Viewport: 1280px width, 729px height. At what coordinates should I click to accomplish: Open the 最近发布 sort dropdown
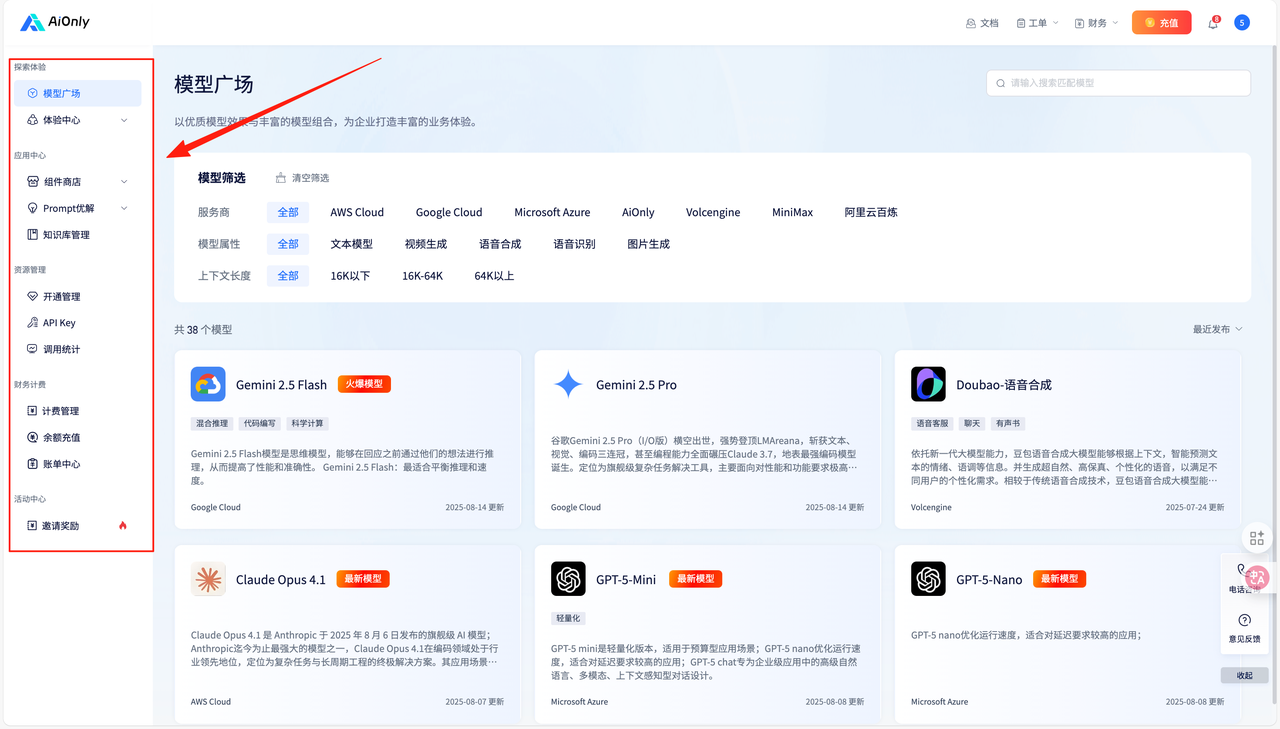pyautogui.click(x=1217, y=329)
